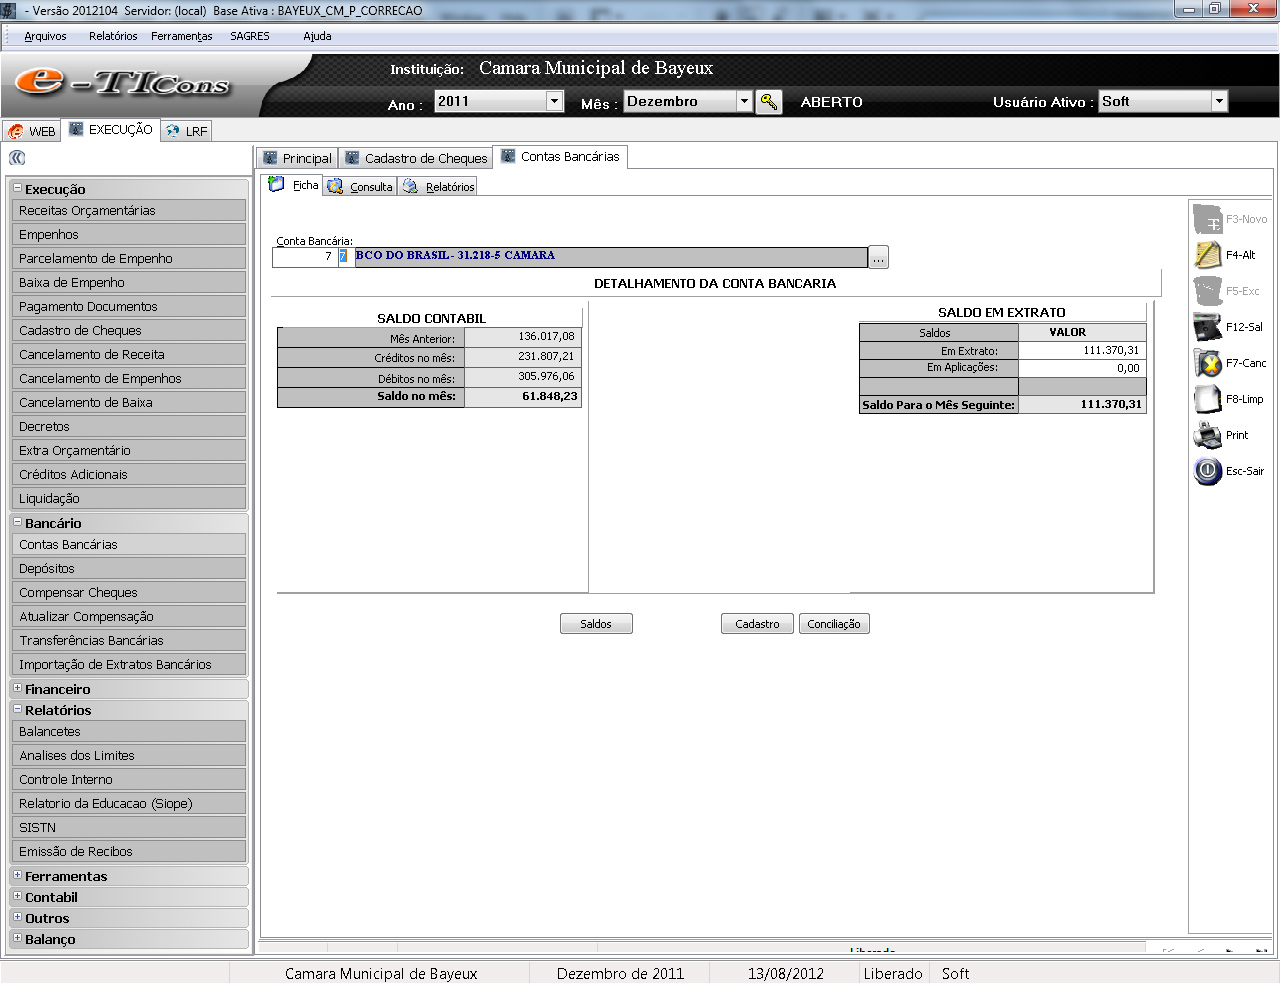Click the F4-Alt edit icon
Viewport: 1280px width, 984px height.
point(1208,255)
